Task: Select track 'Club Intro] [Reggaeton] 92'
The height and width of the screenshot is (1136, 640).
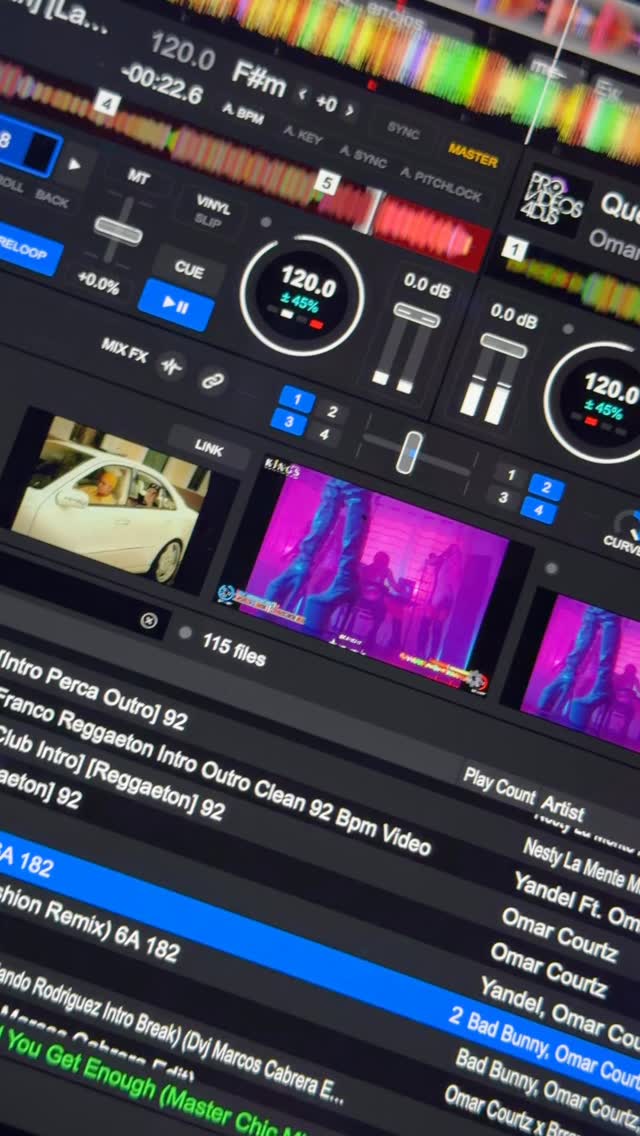Action: point(112,772)
